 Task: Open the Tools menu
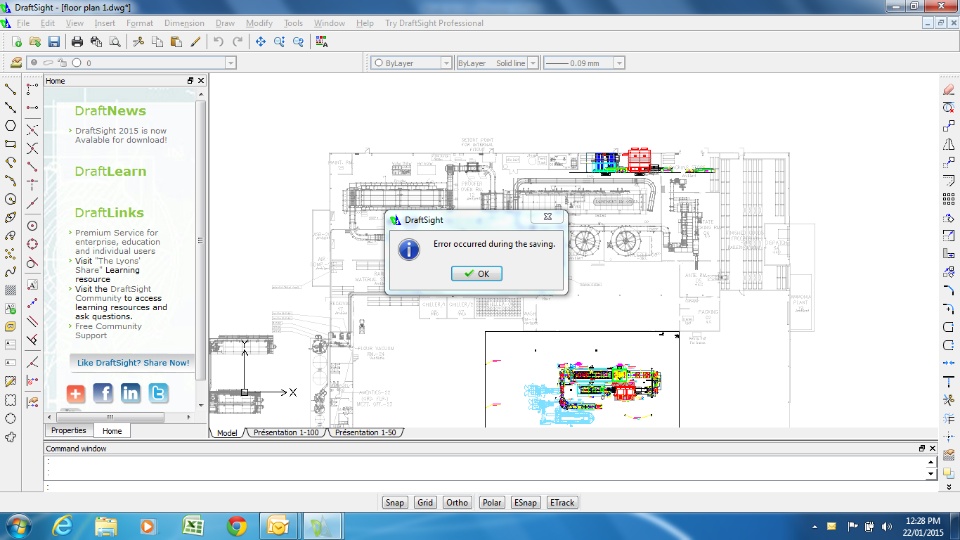(x=293, y=23)
